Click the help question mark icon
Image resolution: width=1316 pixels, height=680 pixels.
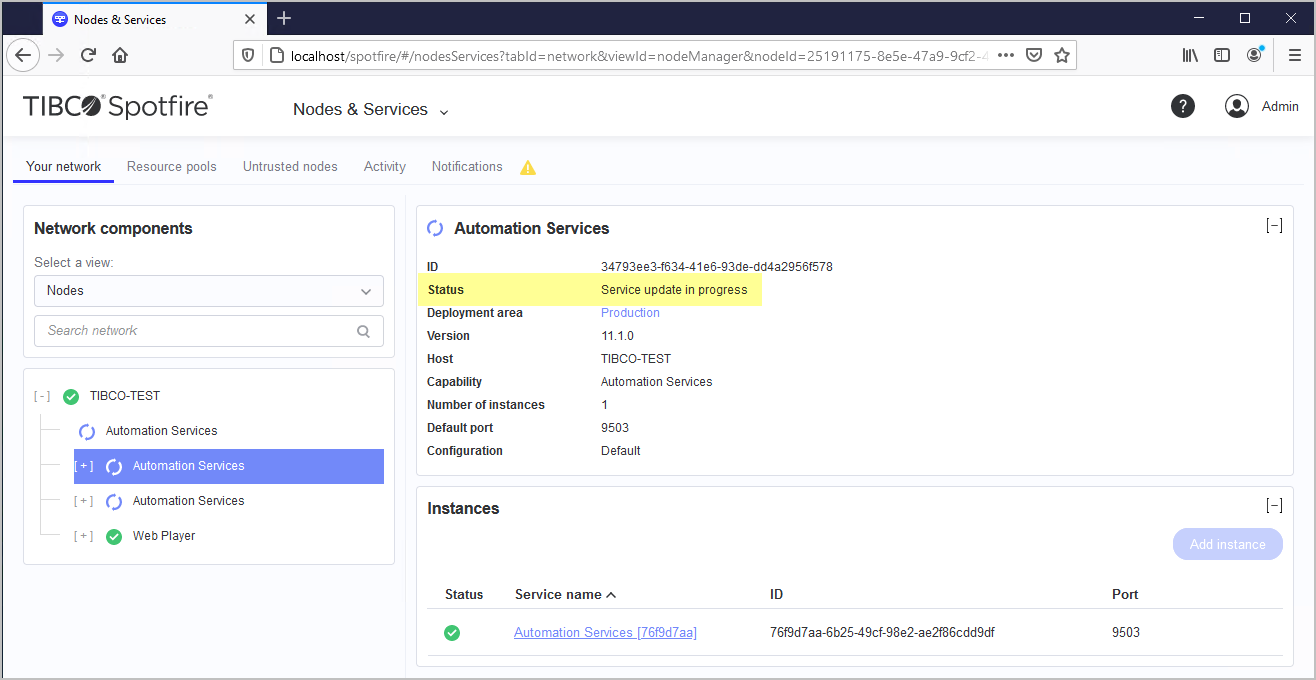click(x=1183, y=106)
